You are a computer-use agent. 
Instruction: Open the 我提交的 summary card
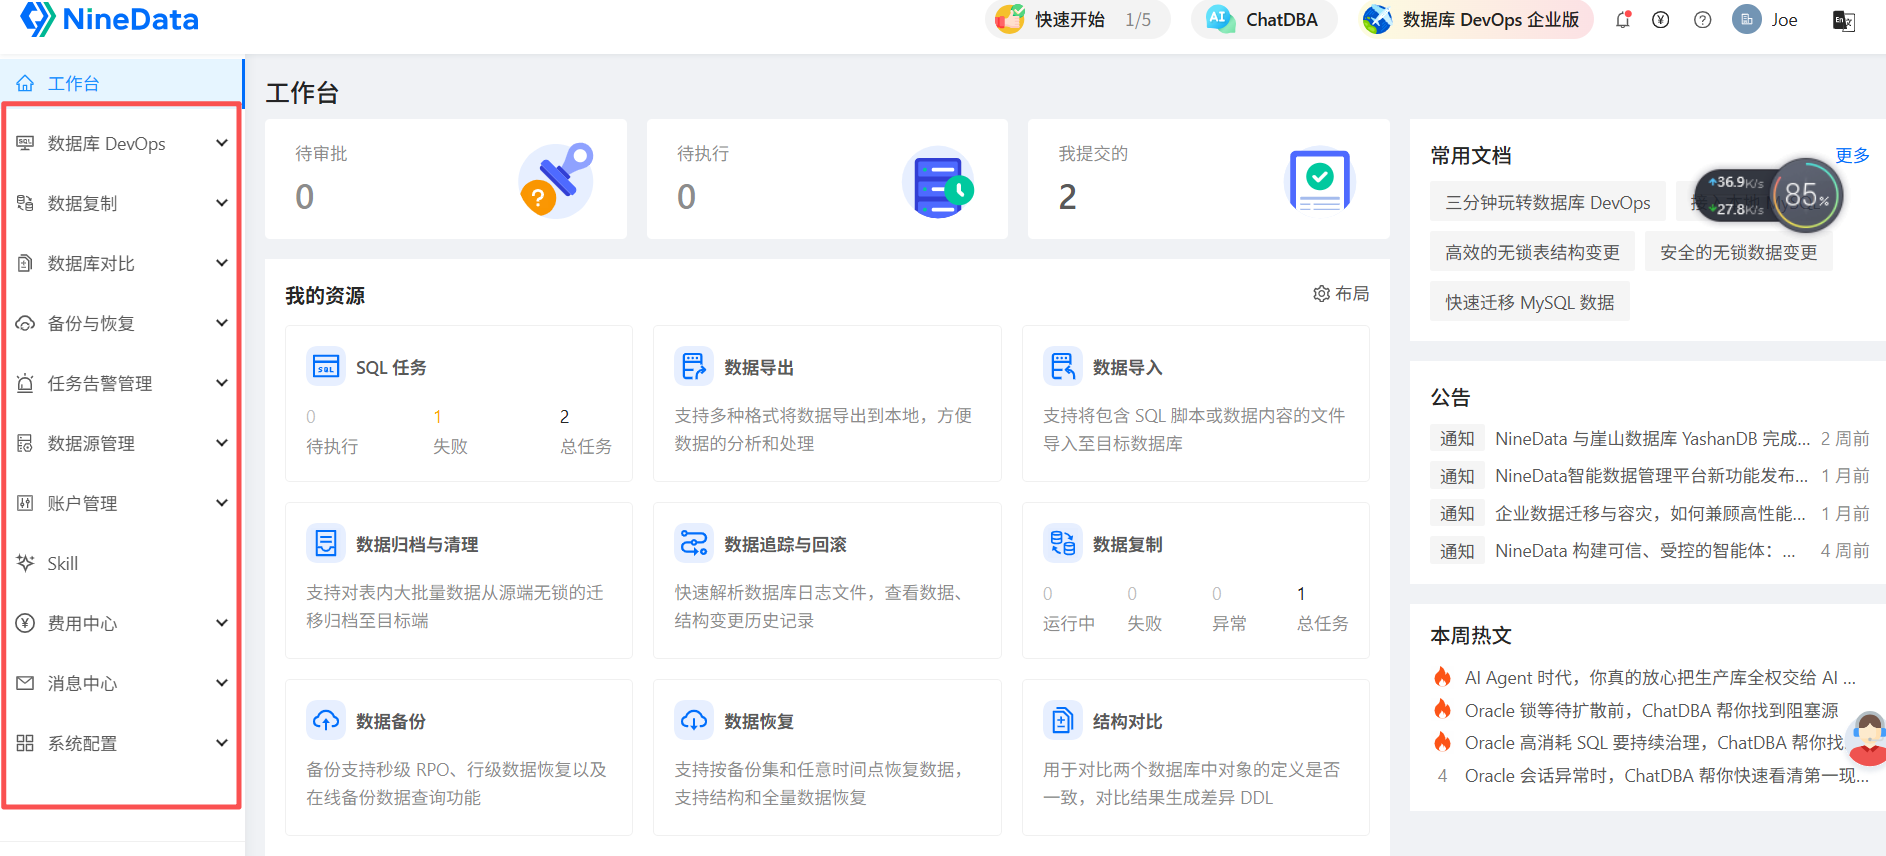[1209, 179]
